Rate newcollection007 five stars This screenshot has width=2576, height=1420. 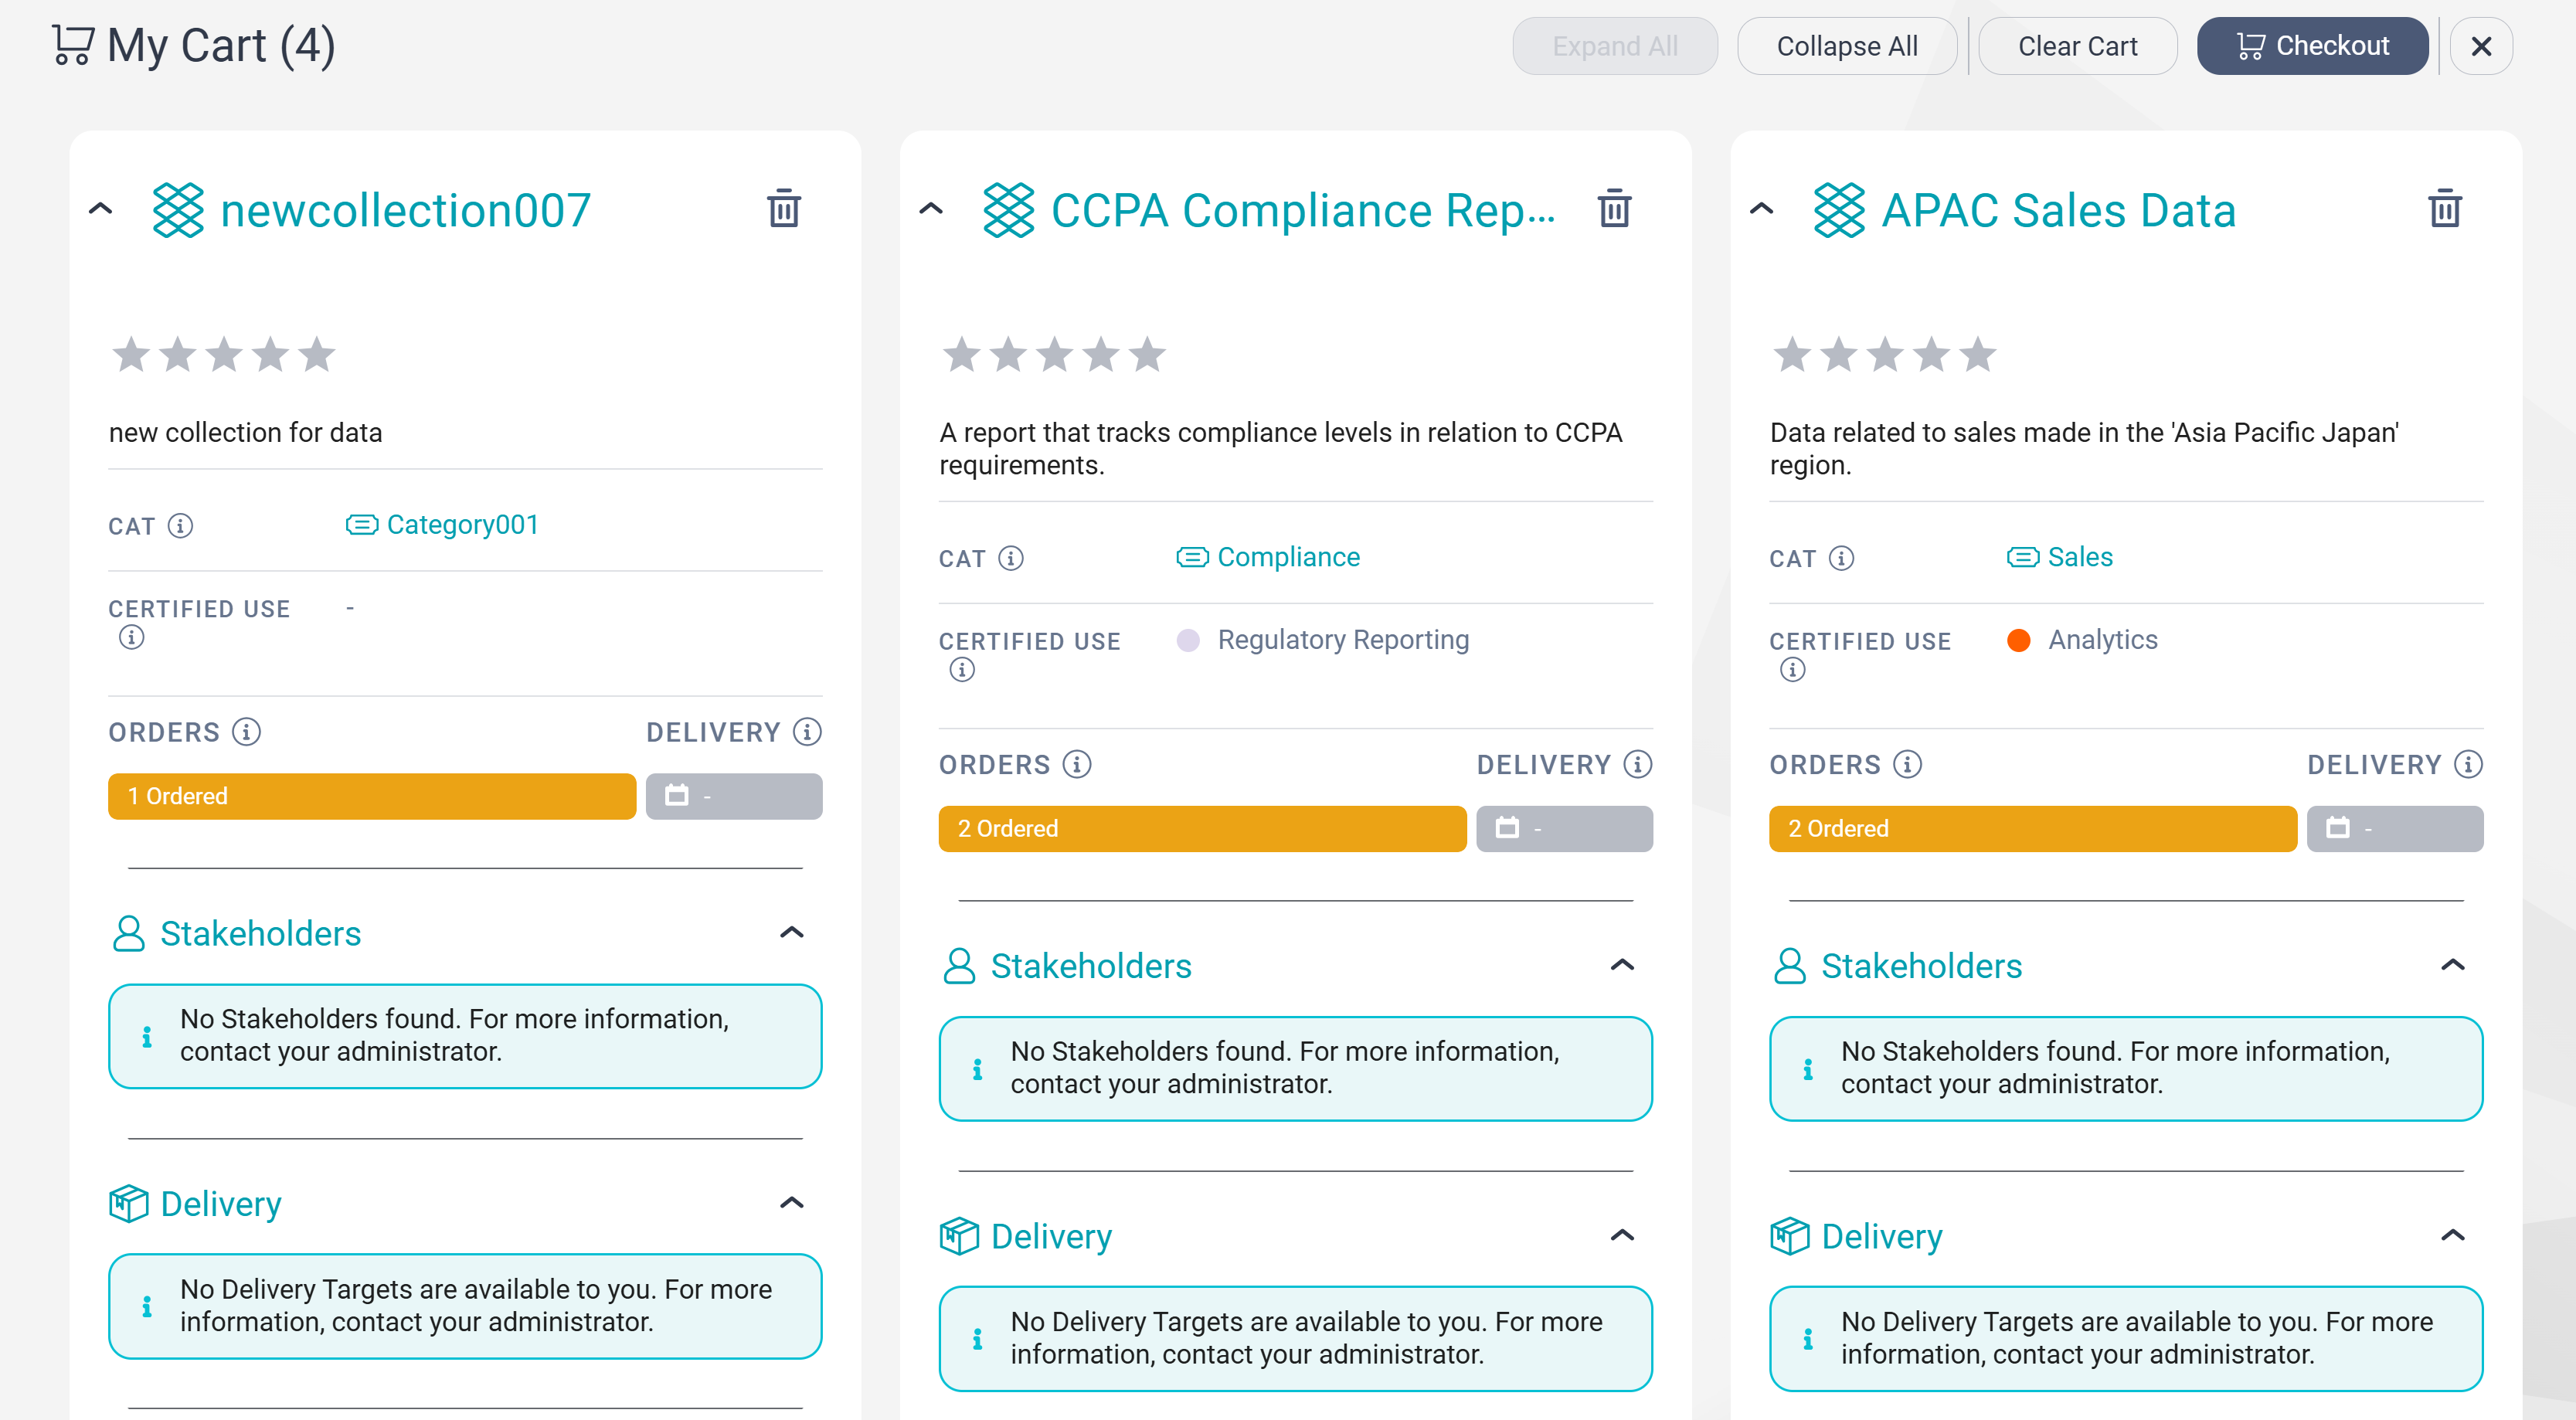click(x=317, y=354)
